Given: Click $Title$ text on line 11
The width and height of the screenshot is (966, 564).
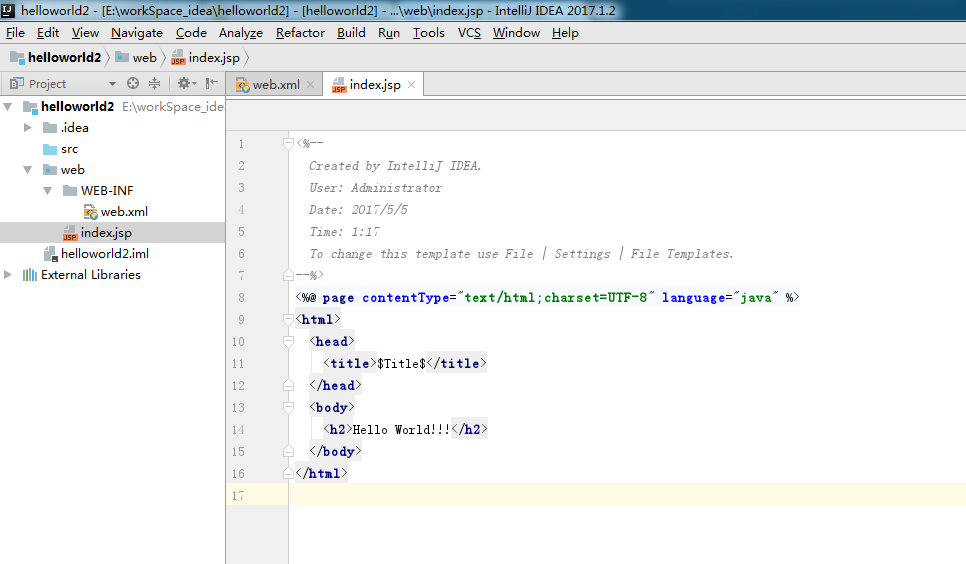Looking at the screenshot, I should tap(401, 364).
